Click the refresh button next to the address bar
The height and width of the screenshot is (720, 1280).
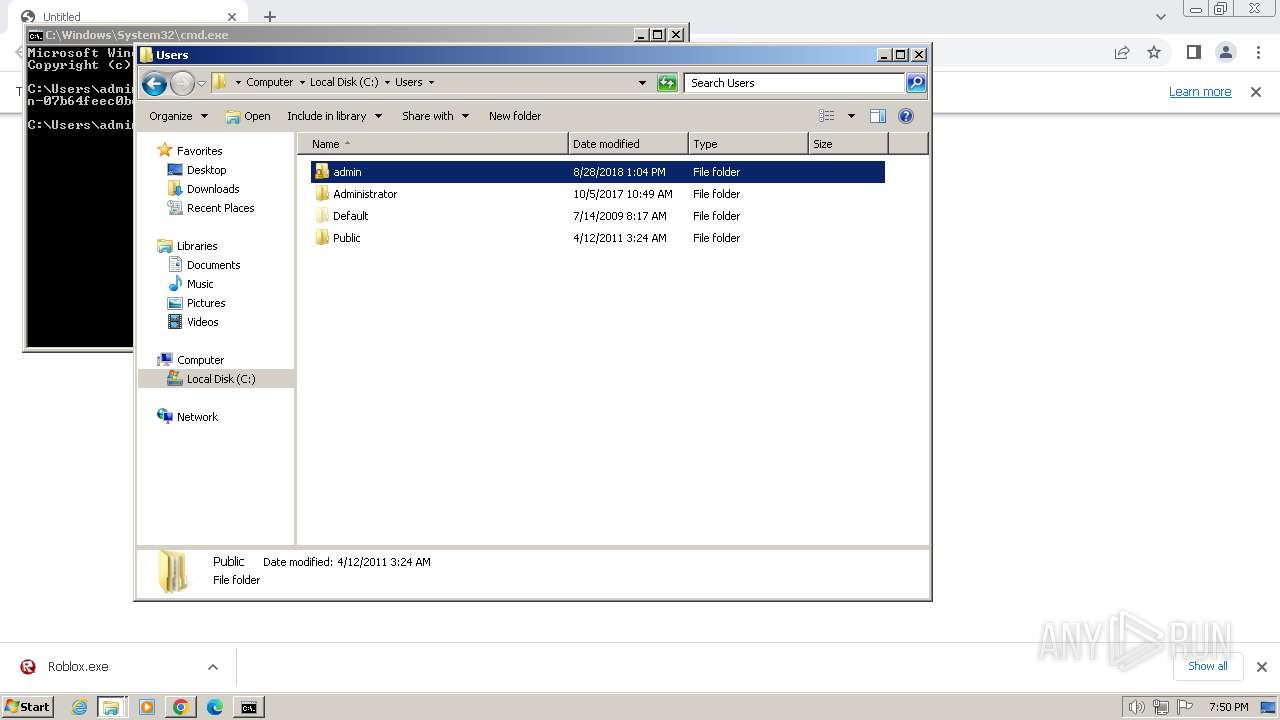coord(667,83)
